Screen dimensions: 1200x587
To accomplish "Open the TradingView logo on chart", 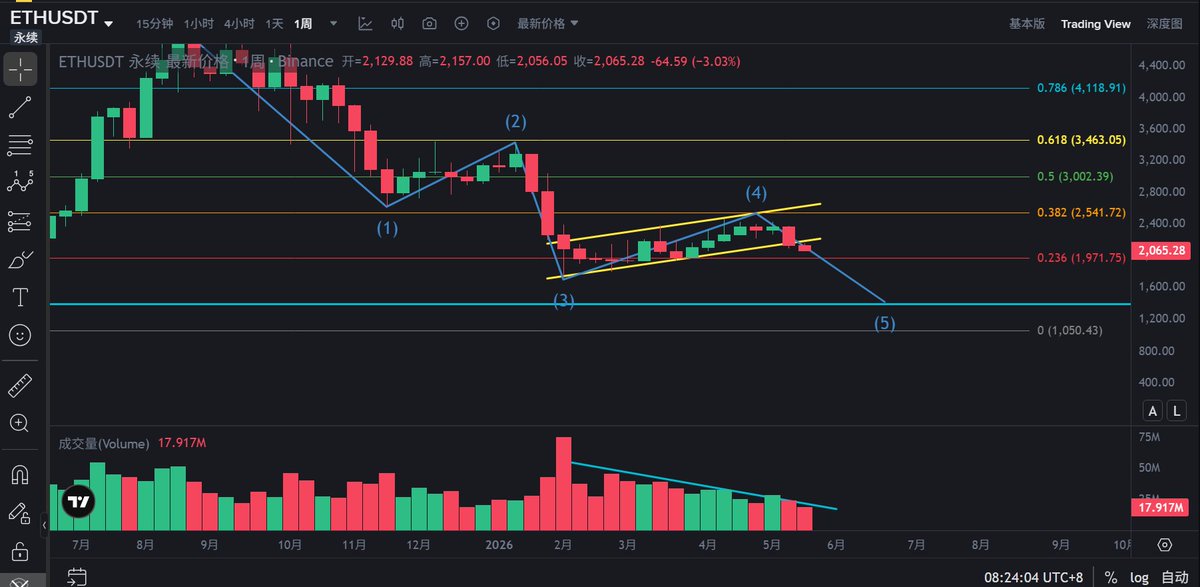I will tap(78, 502).
